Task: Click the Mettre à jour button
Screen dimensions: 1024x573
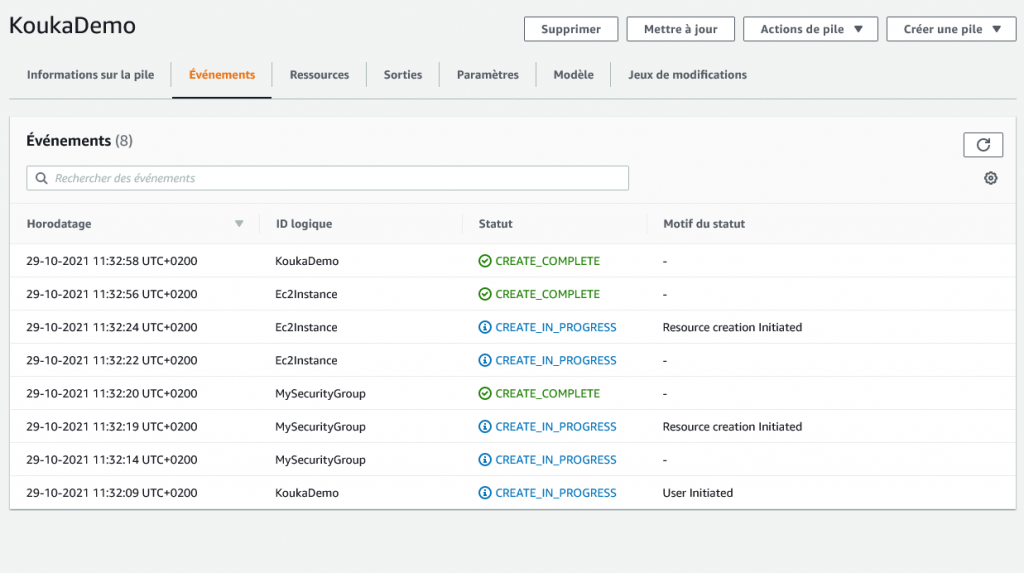Action: (x=680, y=29)
